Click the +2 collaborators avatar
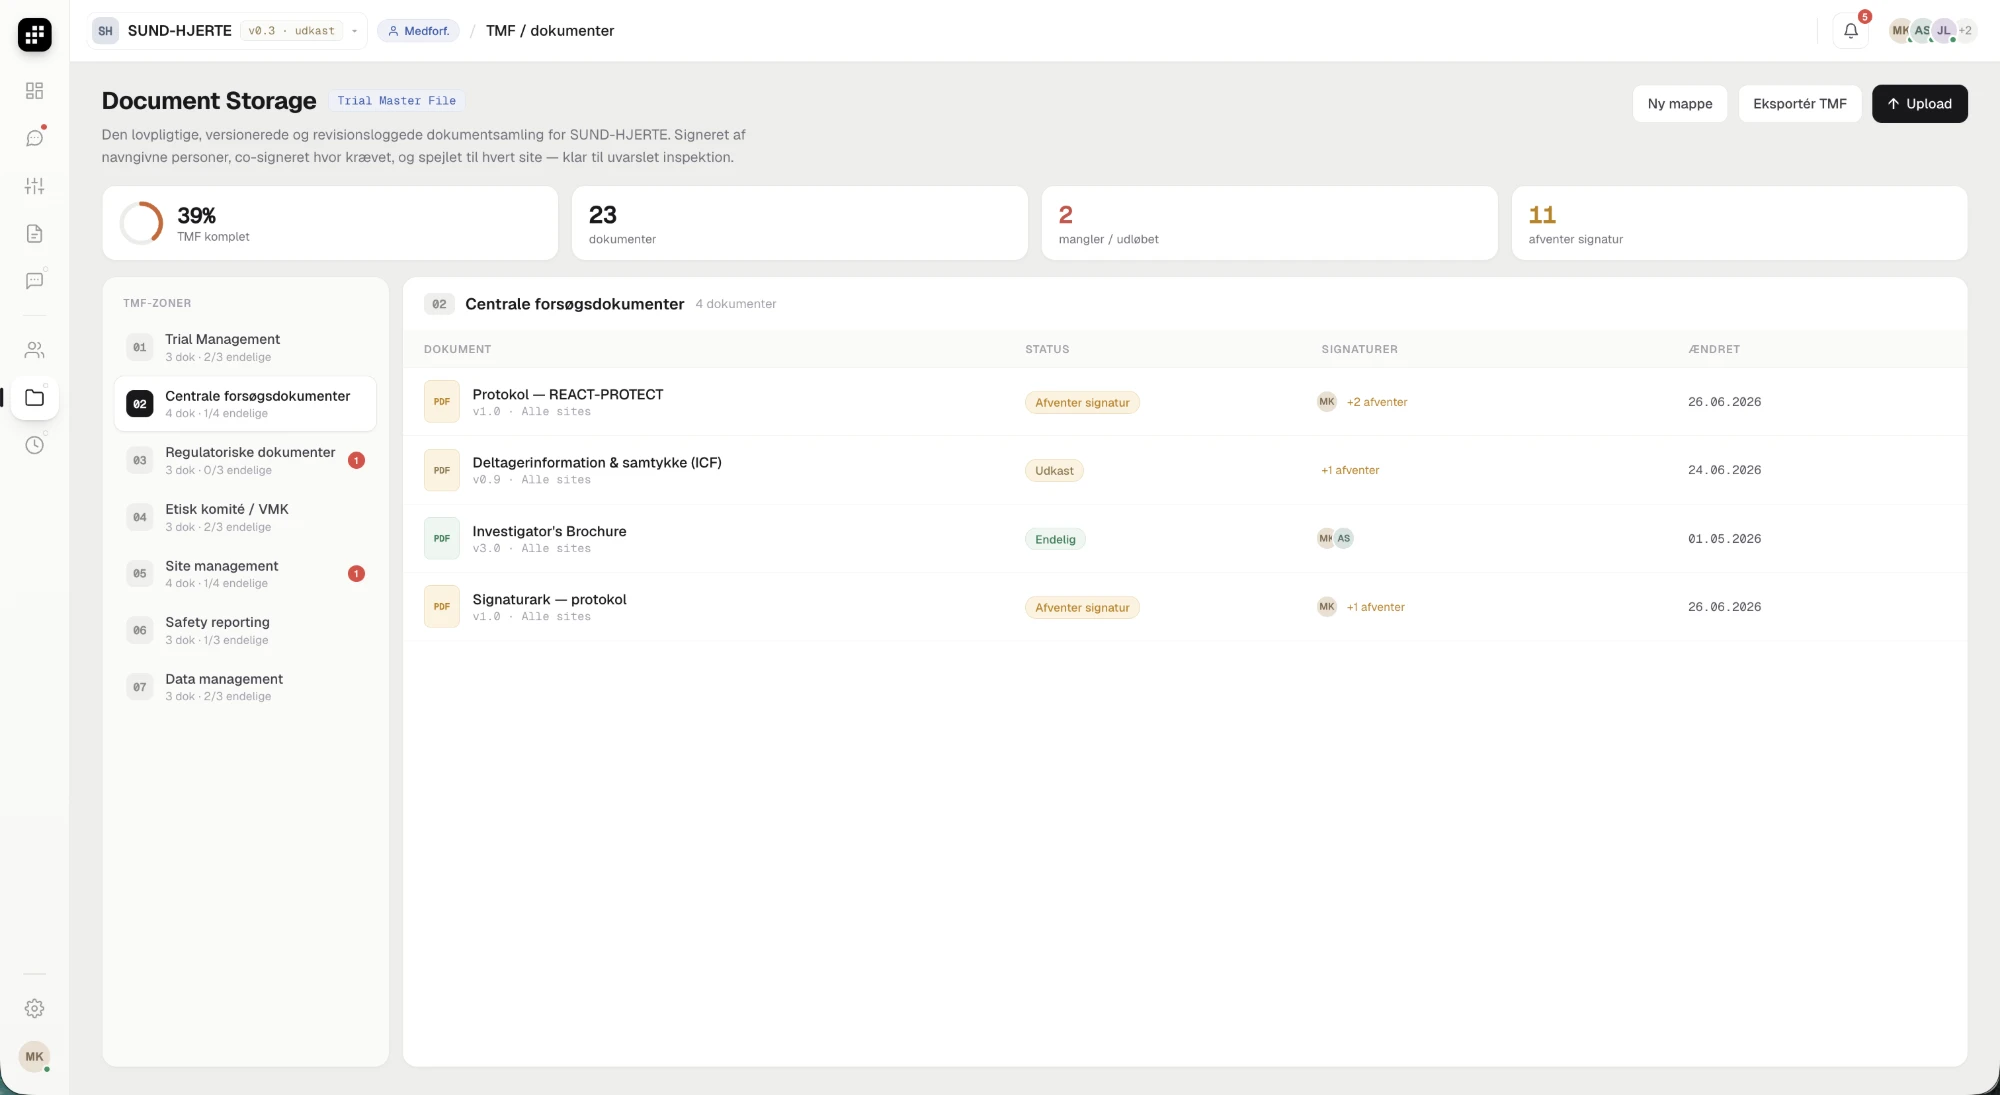This screenshot has height=1095, width=2000. tap(1966, 30)
